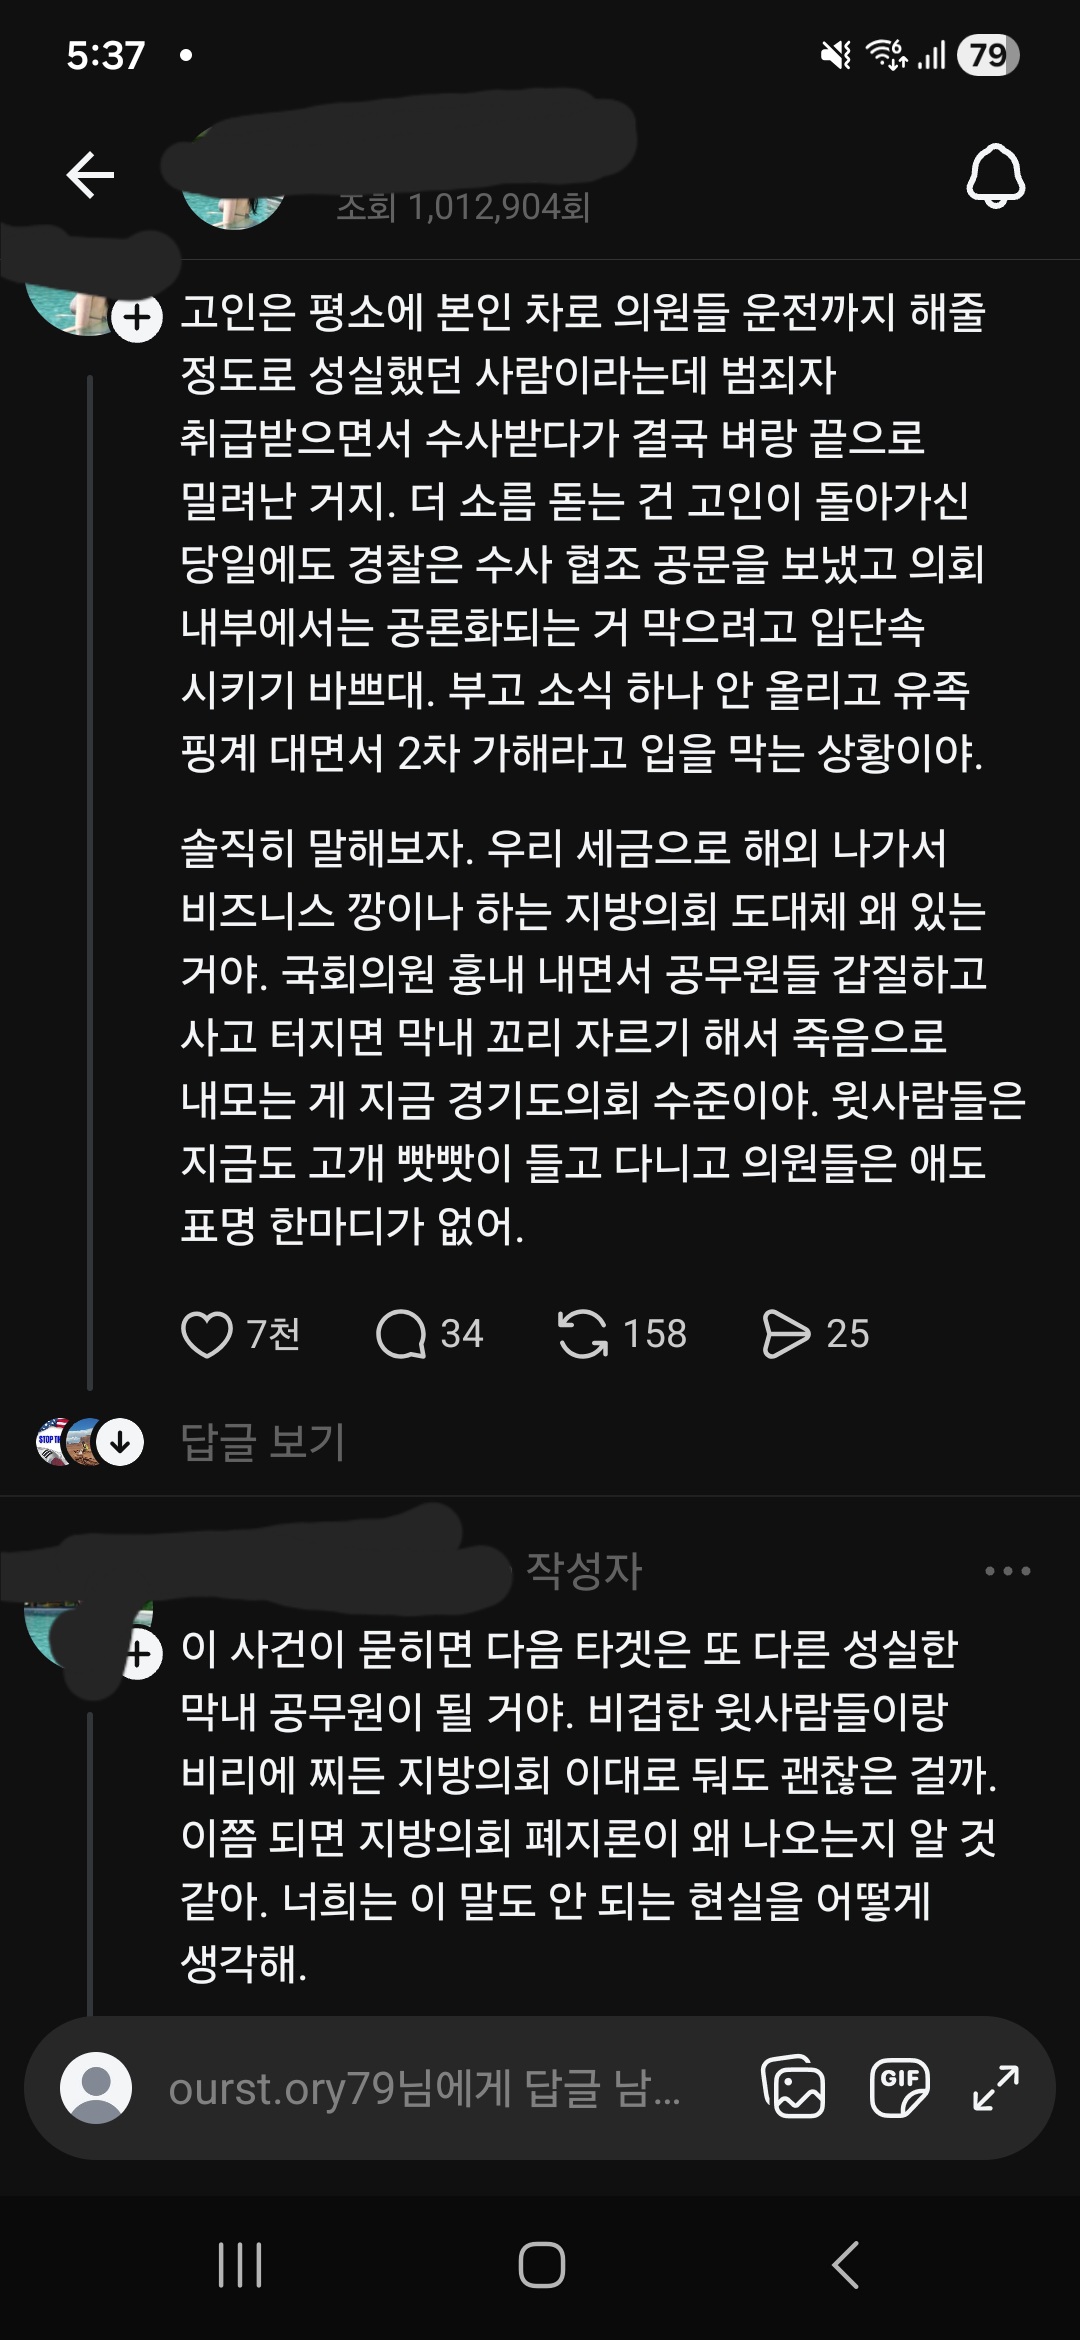Screen dimensions: 1080x2340
Task: Share post via paper plane icon
Action: click(x=786, y=1334)
